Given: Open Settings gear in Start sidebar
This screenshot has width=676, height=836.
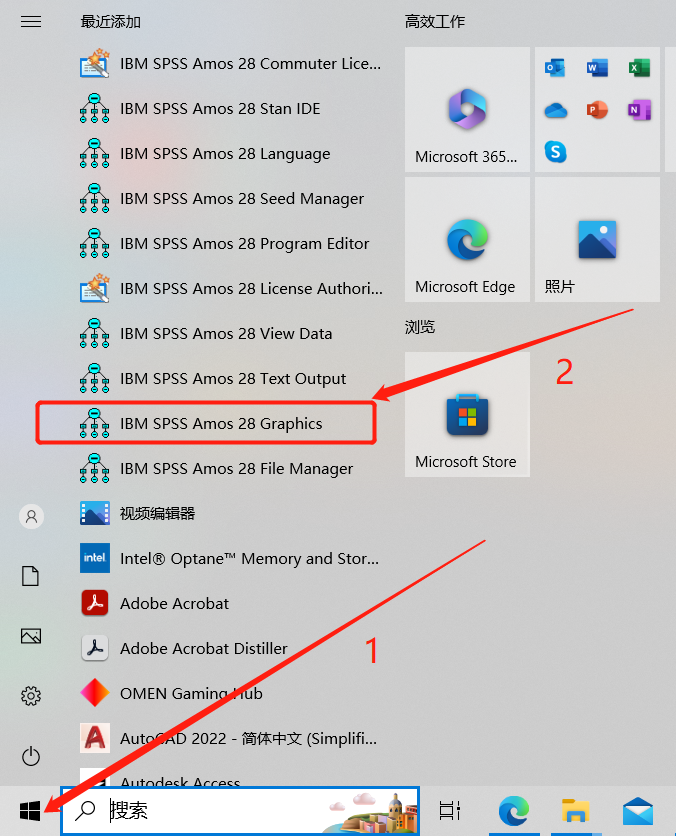Looking at the screenshot, I should pyautogui.click(x=31, y=695).
